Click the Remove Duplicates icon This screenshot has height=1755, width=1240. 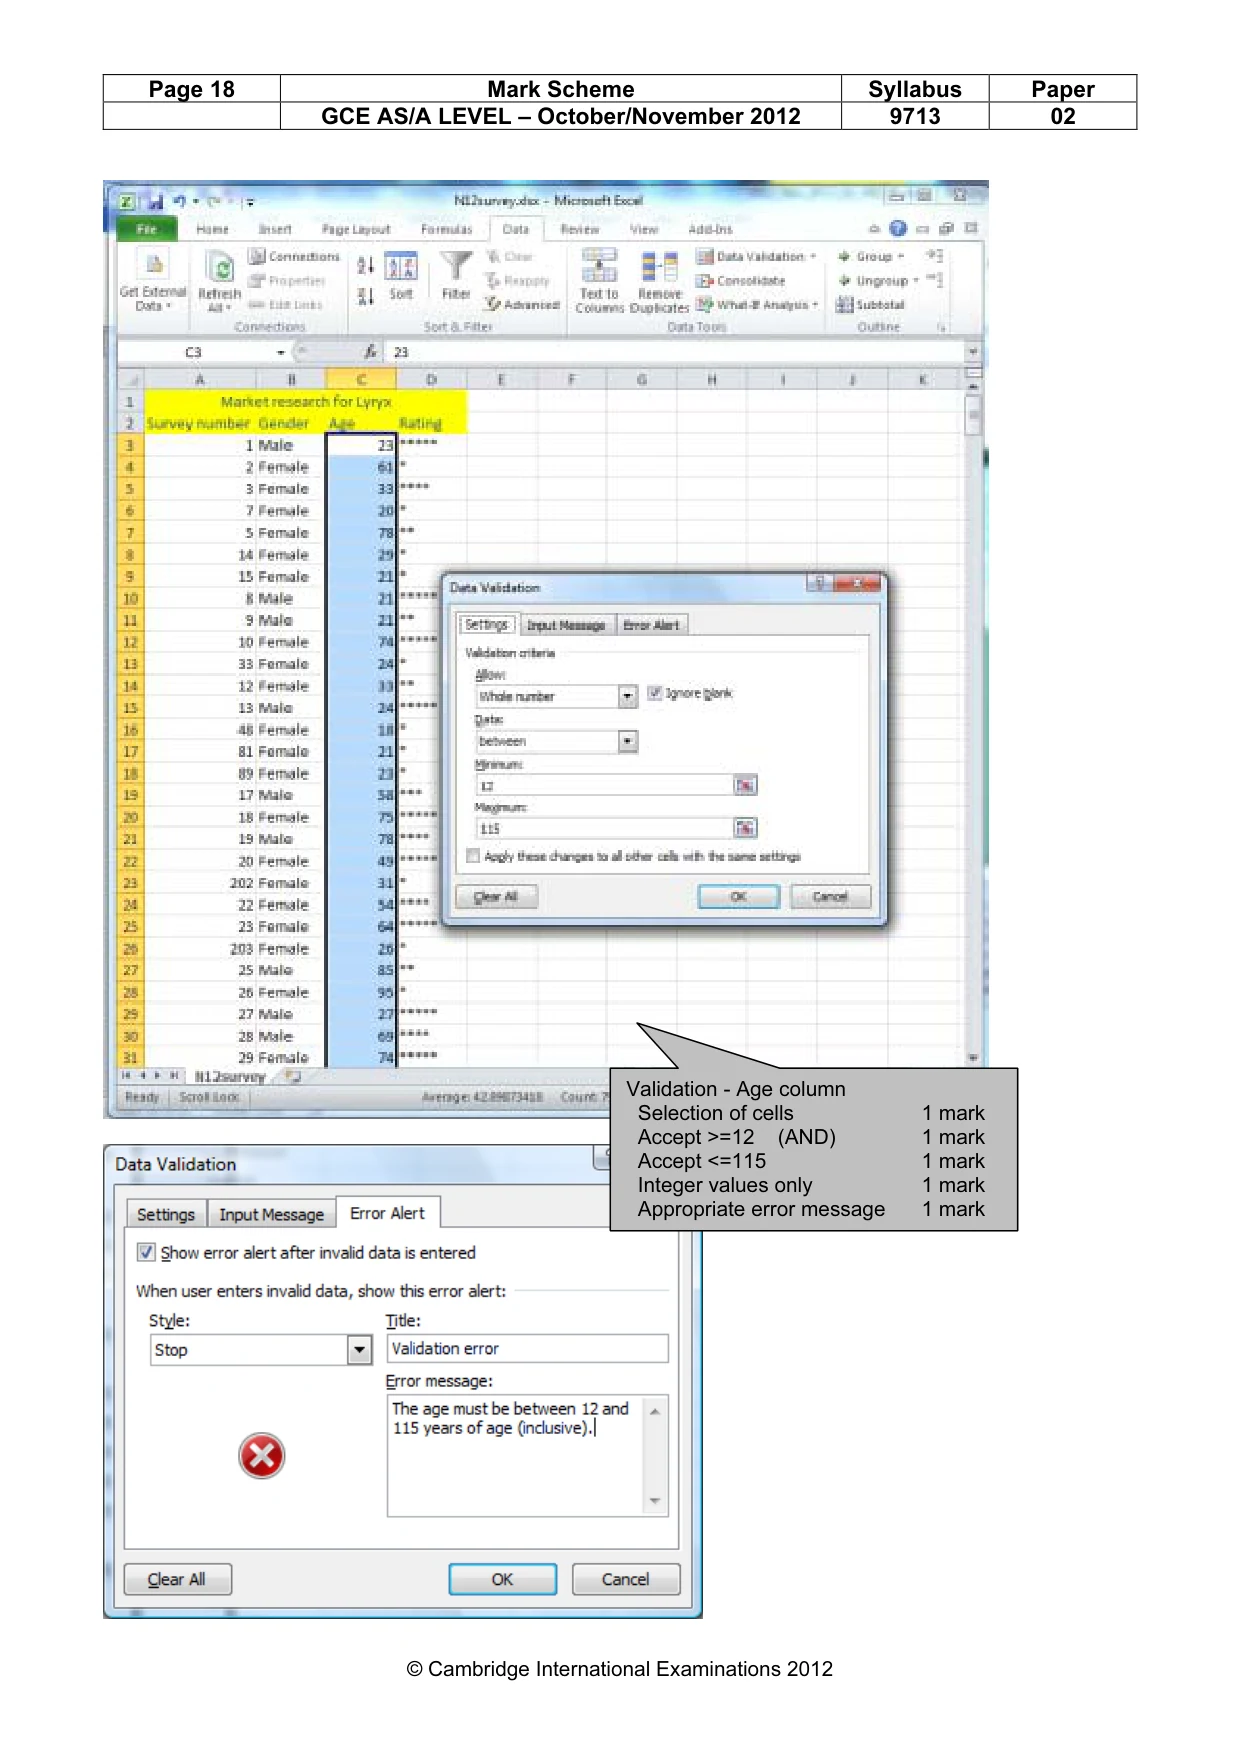pyautogui.click(x=660, y=267)
